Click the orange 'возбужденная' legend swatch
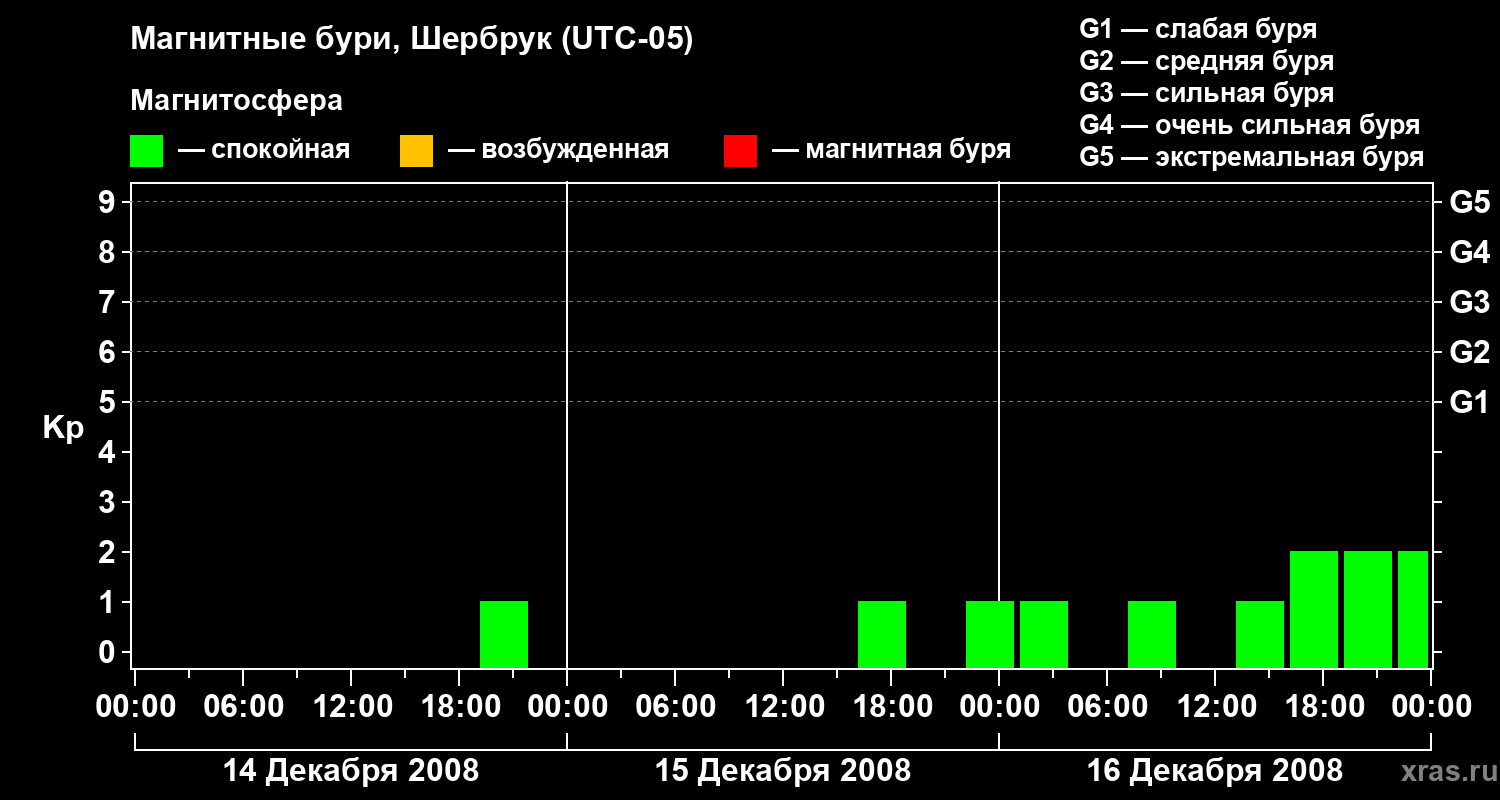1500x800 pixels. (416, 150)
